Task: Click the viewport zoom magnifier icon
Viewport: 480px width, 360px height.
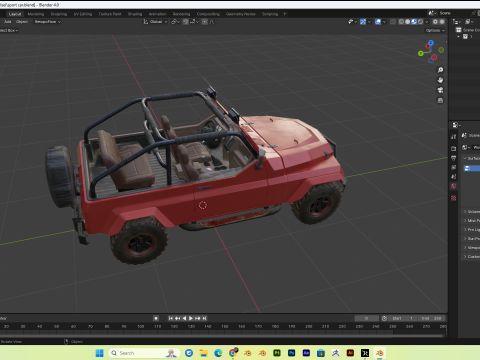Action: tap(440, 70)
